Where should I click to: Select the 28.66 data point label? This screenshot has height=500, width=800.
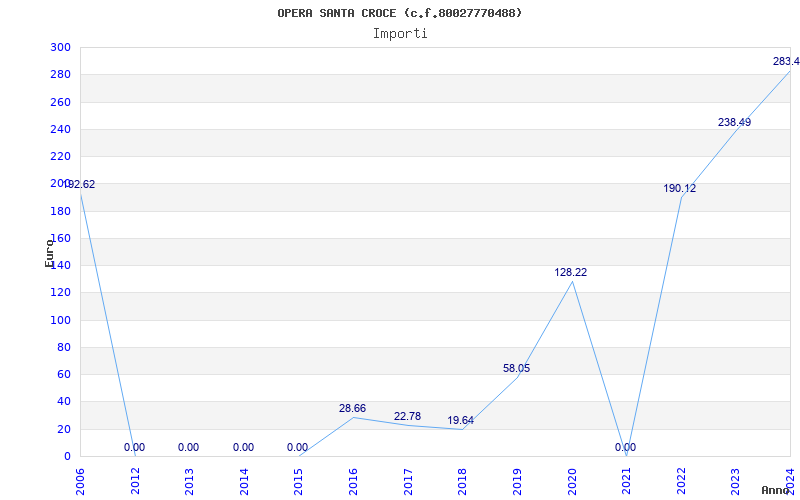tap(353, 408)
